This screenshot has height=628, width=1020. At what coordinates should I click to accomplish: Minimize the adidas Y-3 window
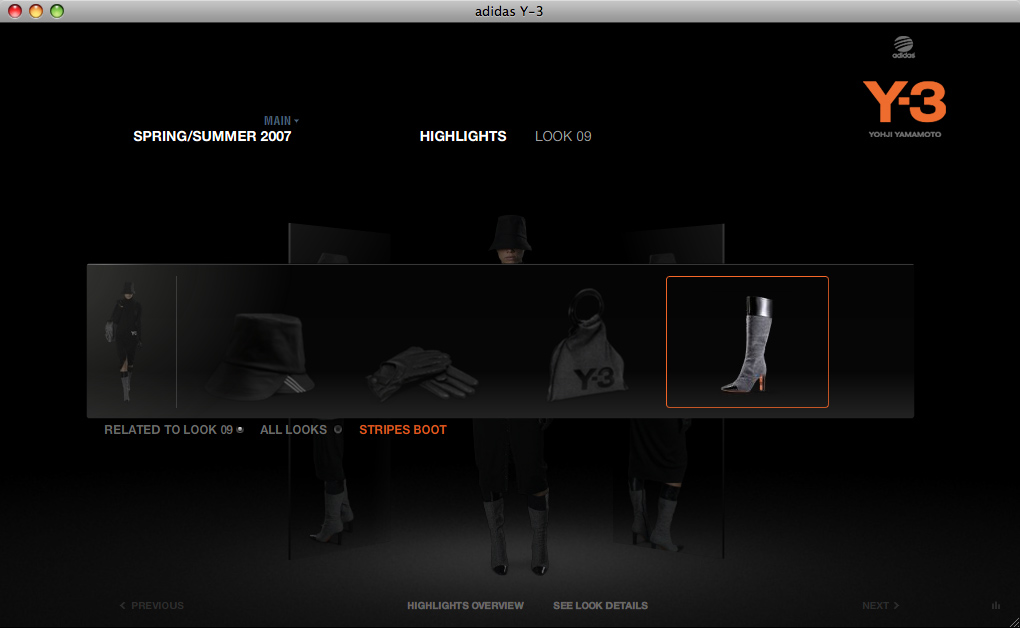36,11
